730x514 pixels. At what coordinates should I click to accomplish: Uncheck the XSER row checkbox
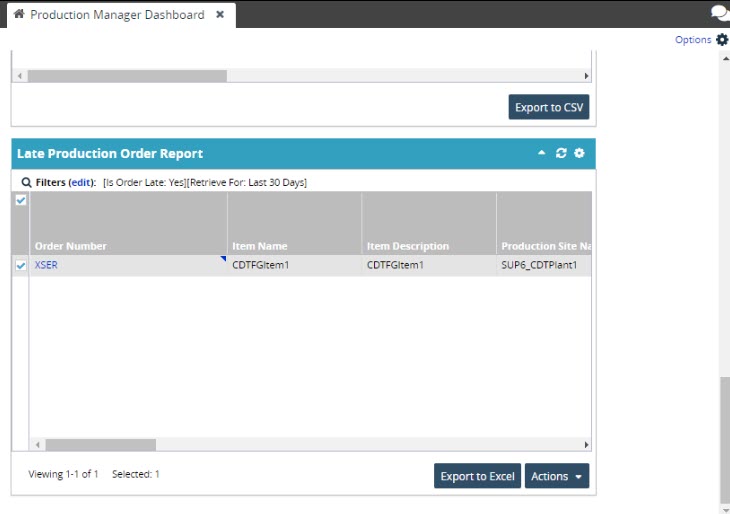(x=21, y=266)
